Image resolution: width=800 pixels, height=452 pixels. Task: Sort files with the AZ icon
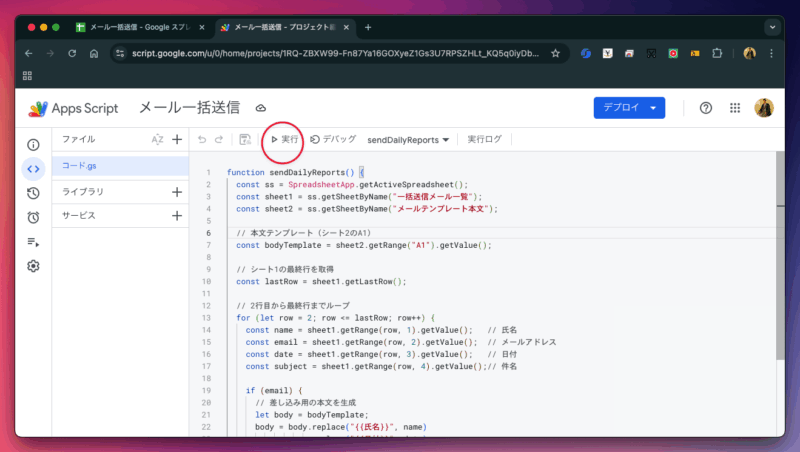(x=157, y=140)
